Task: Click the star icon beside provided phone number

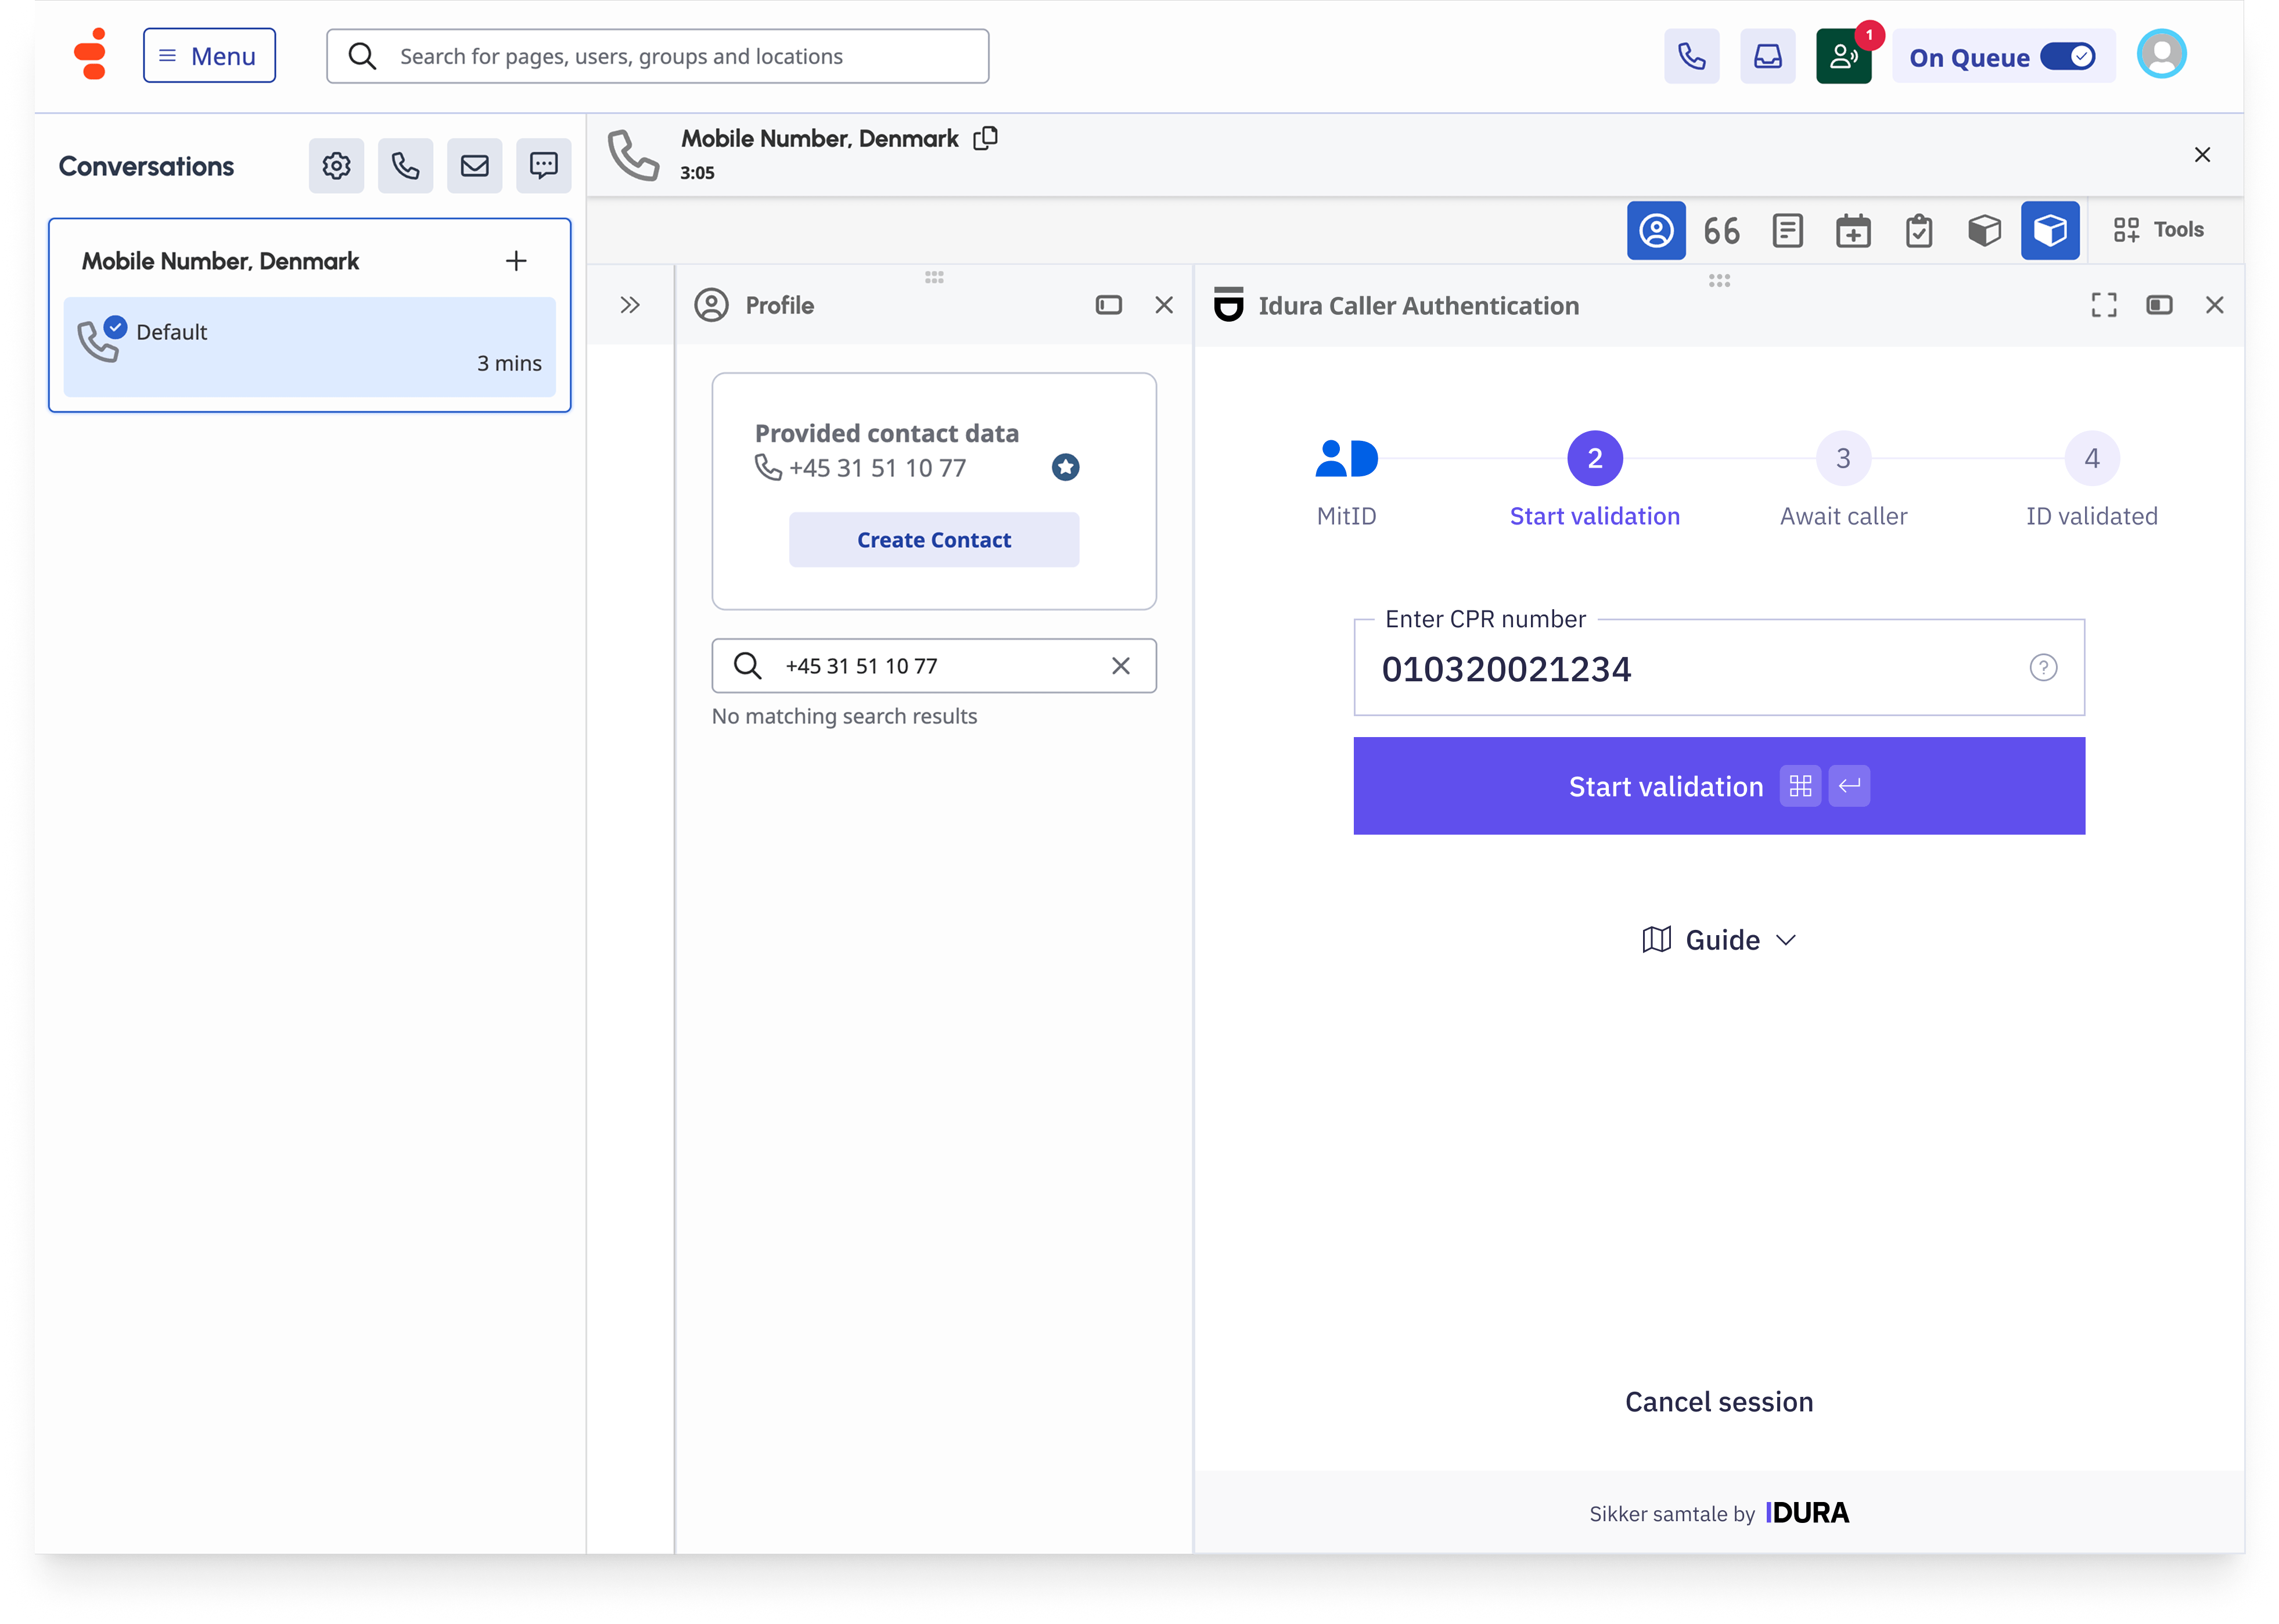Action: [x=1065, y=467]
